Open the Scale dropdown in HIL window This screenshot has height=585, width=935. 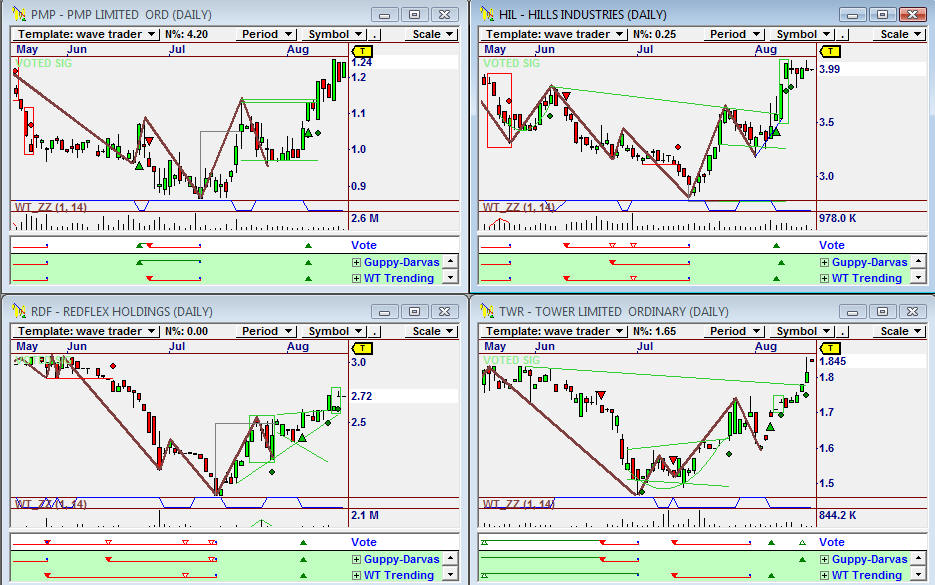(x=901, y=34)
